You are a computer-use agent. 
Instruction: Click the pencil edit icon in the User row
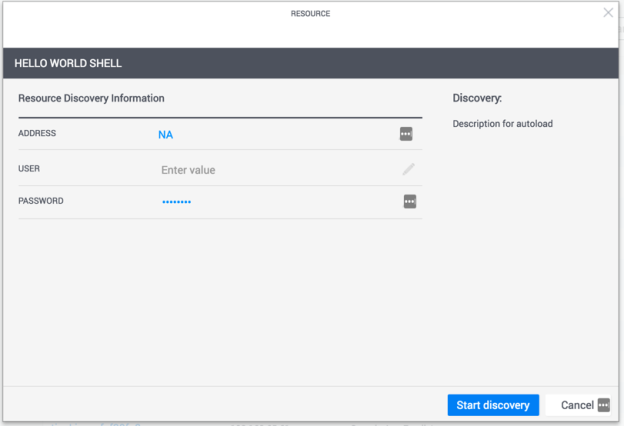[x=408, y=169]
